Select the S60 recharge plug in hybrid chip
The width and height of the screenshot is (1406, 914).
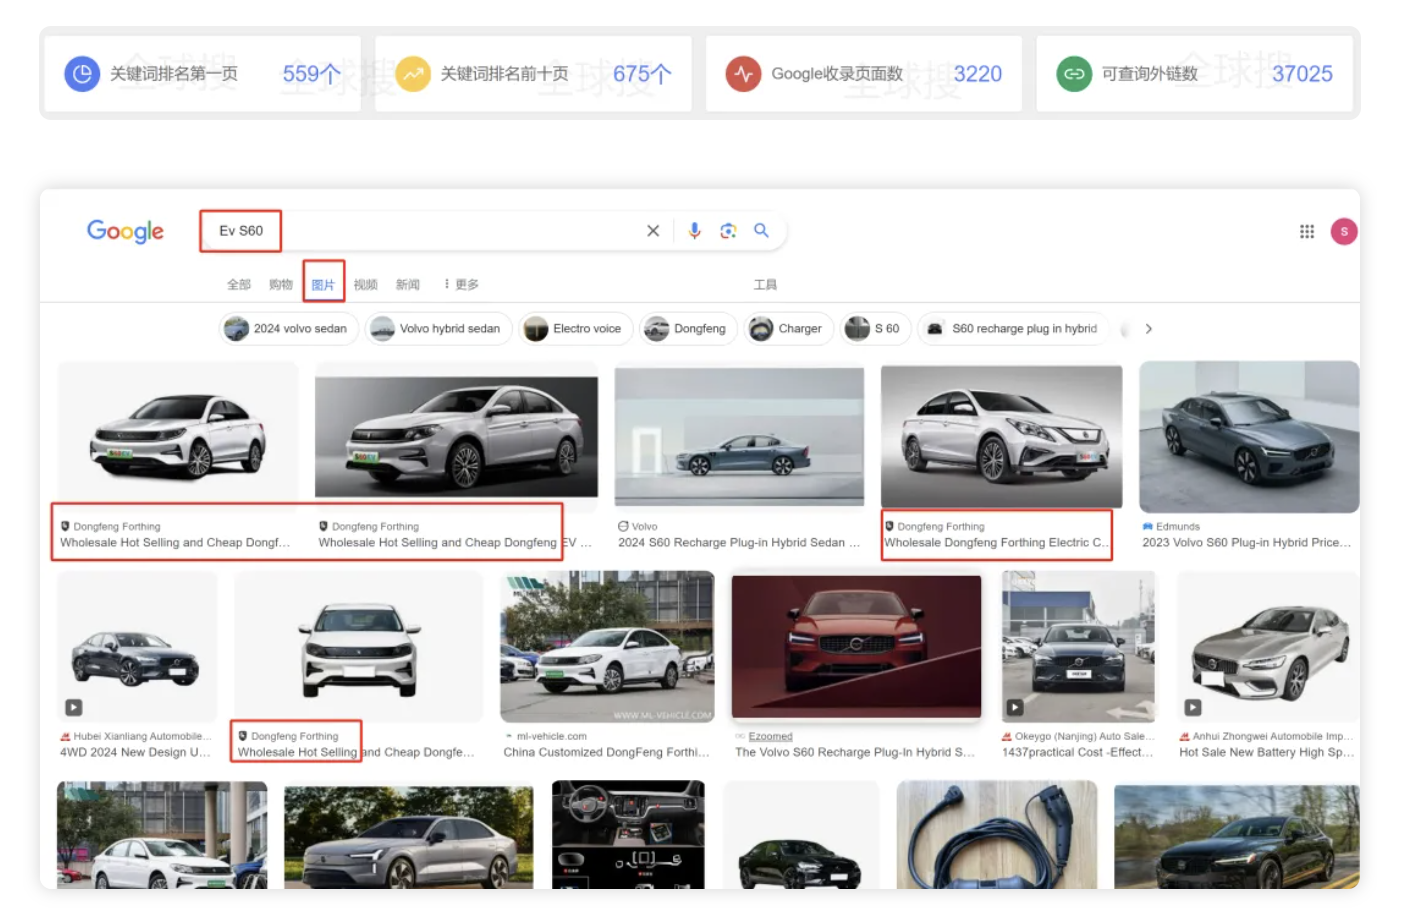(1012, 328)
